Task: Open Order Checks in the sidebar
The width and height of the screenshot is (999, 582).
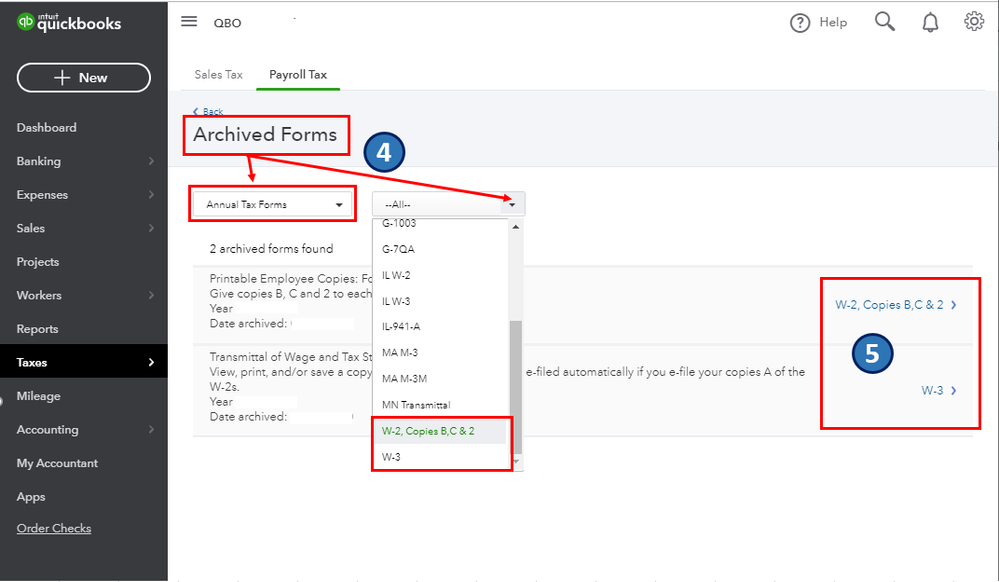Action: 54,528
